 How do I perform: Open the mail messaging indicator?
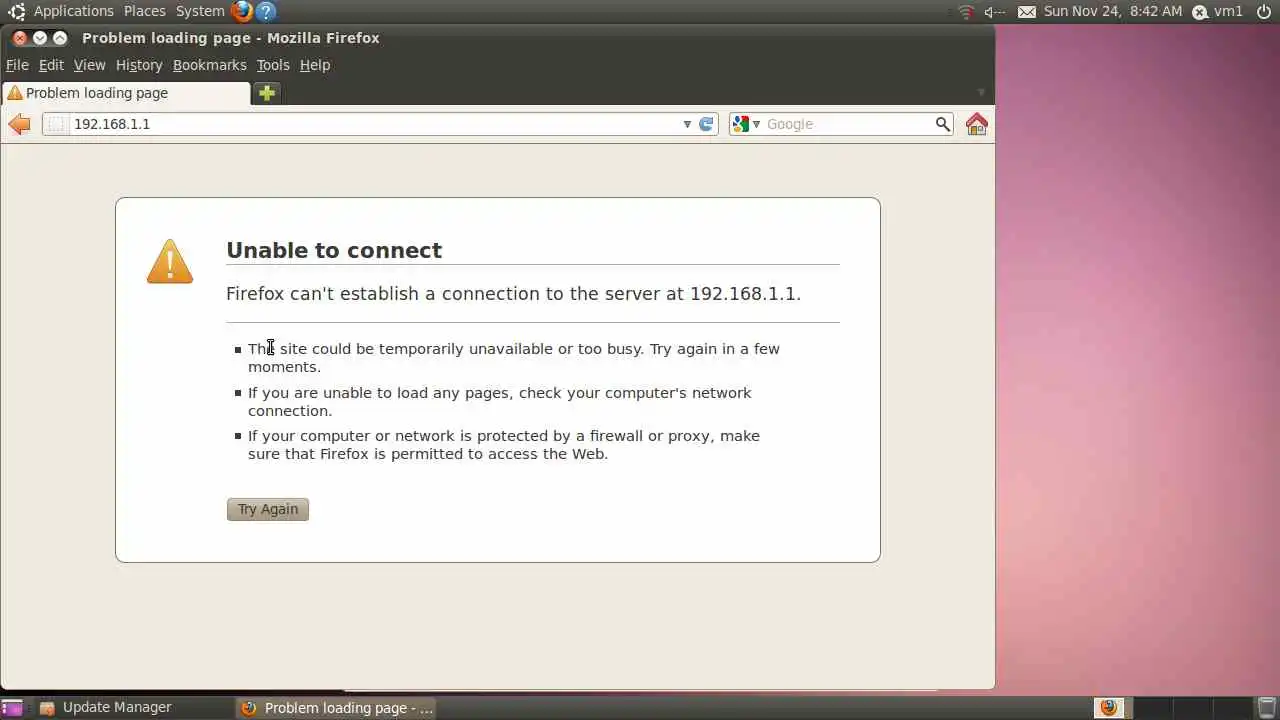coord(1027,12)
